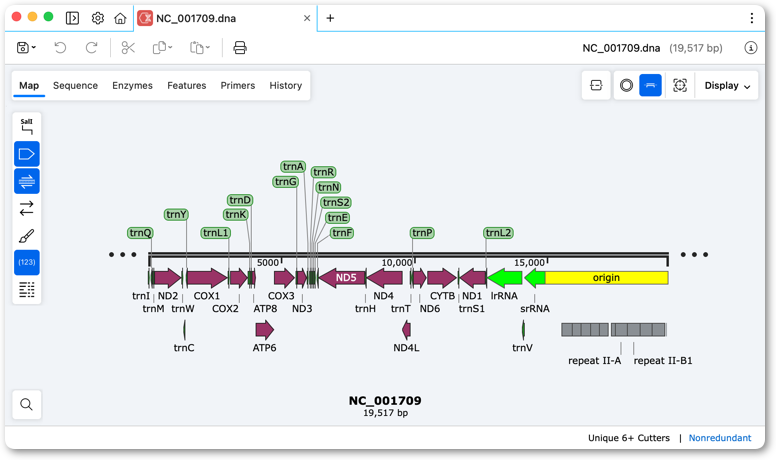
Task: Toggle the show features arrow icon
Action: [27, 154]
